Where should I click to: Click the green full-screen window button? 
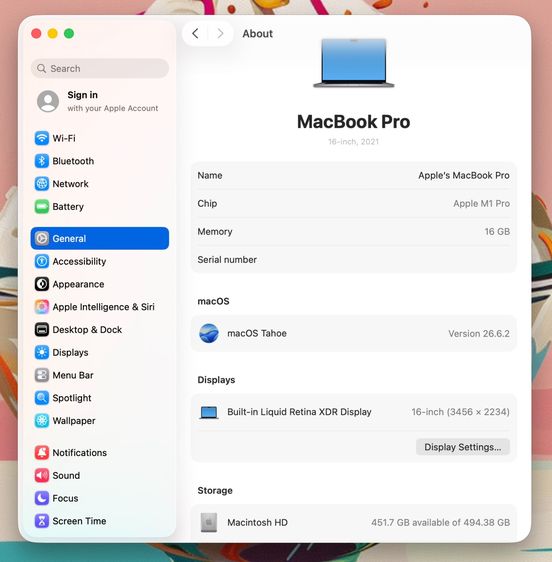tap(69, 34)
